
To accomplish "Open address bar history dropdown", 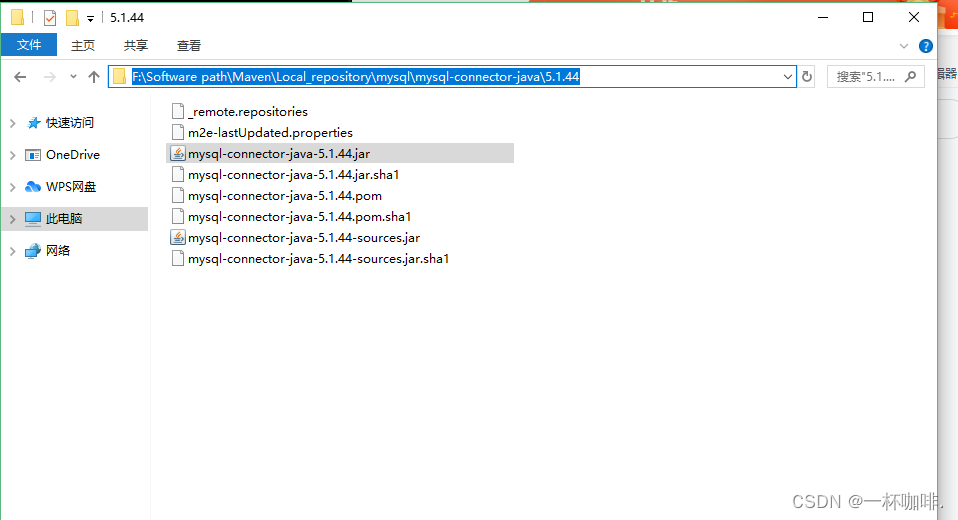I will [788, 77].
